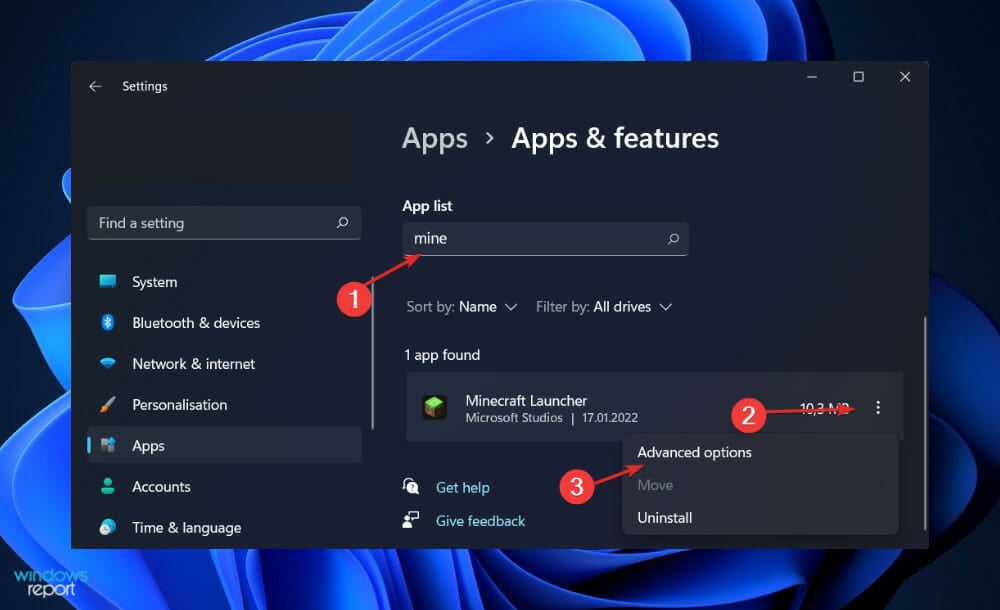Open Bluetooth & devices settings
Image resolution: width=1000 pixels, height=610 pixels.
(x=224, y=322)
